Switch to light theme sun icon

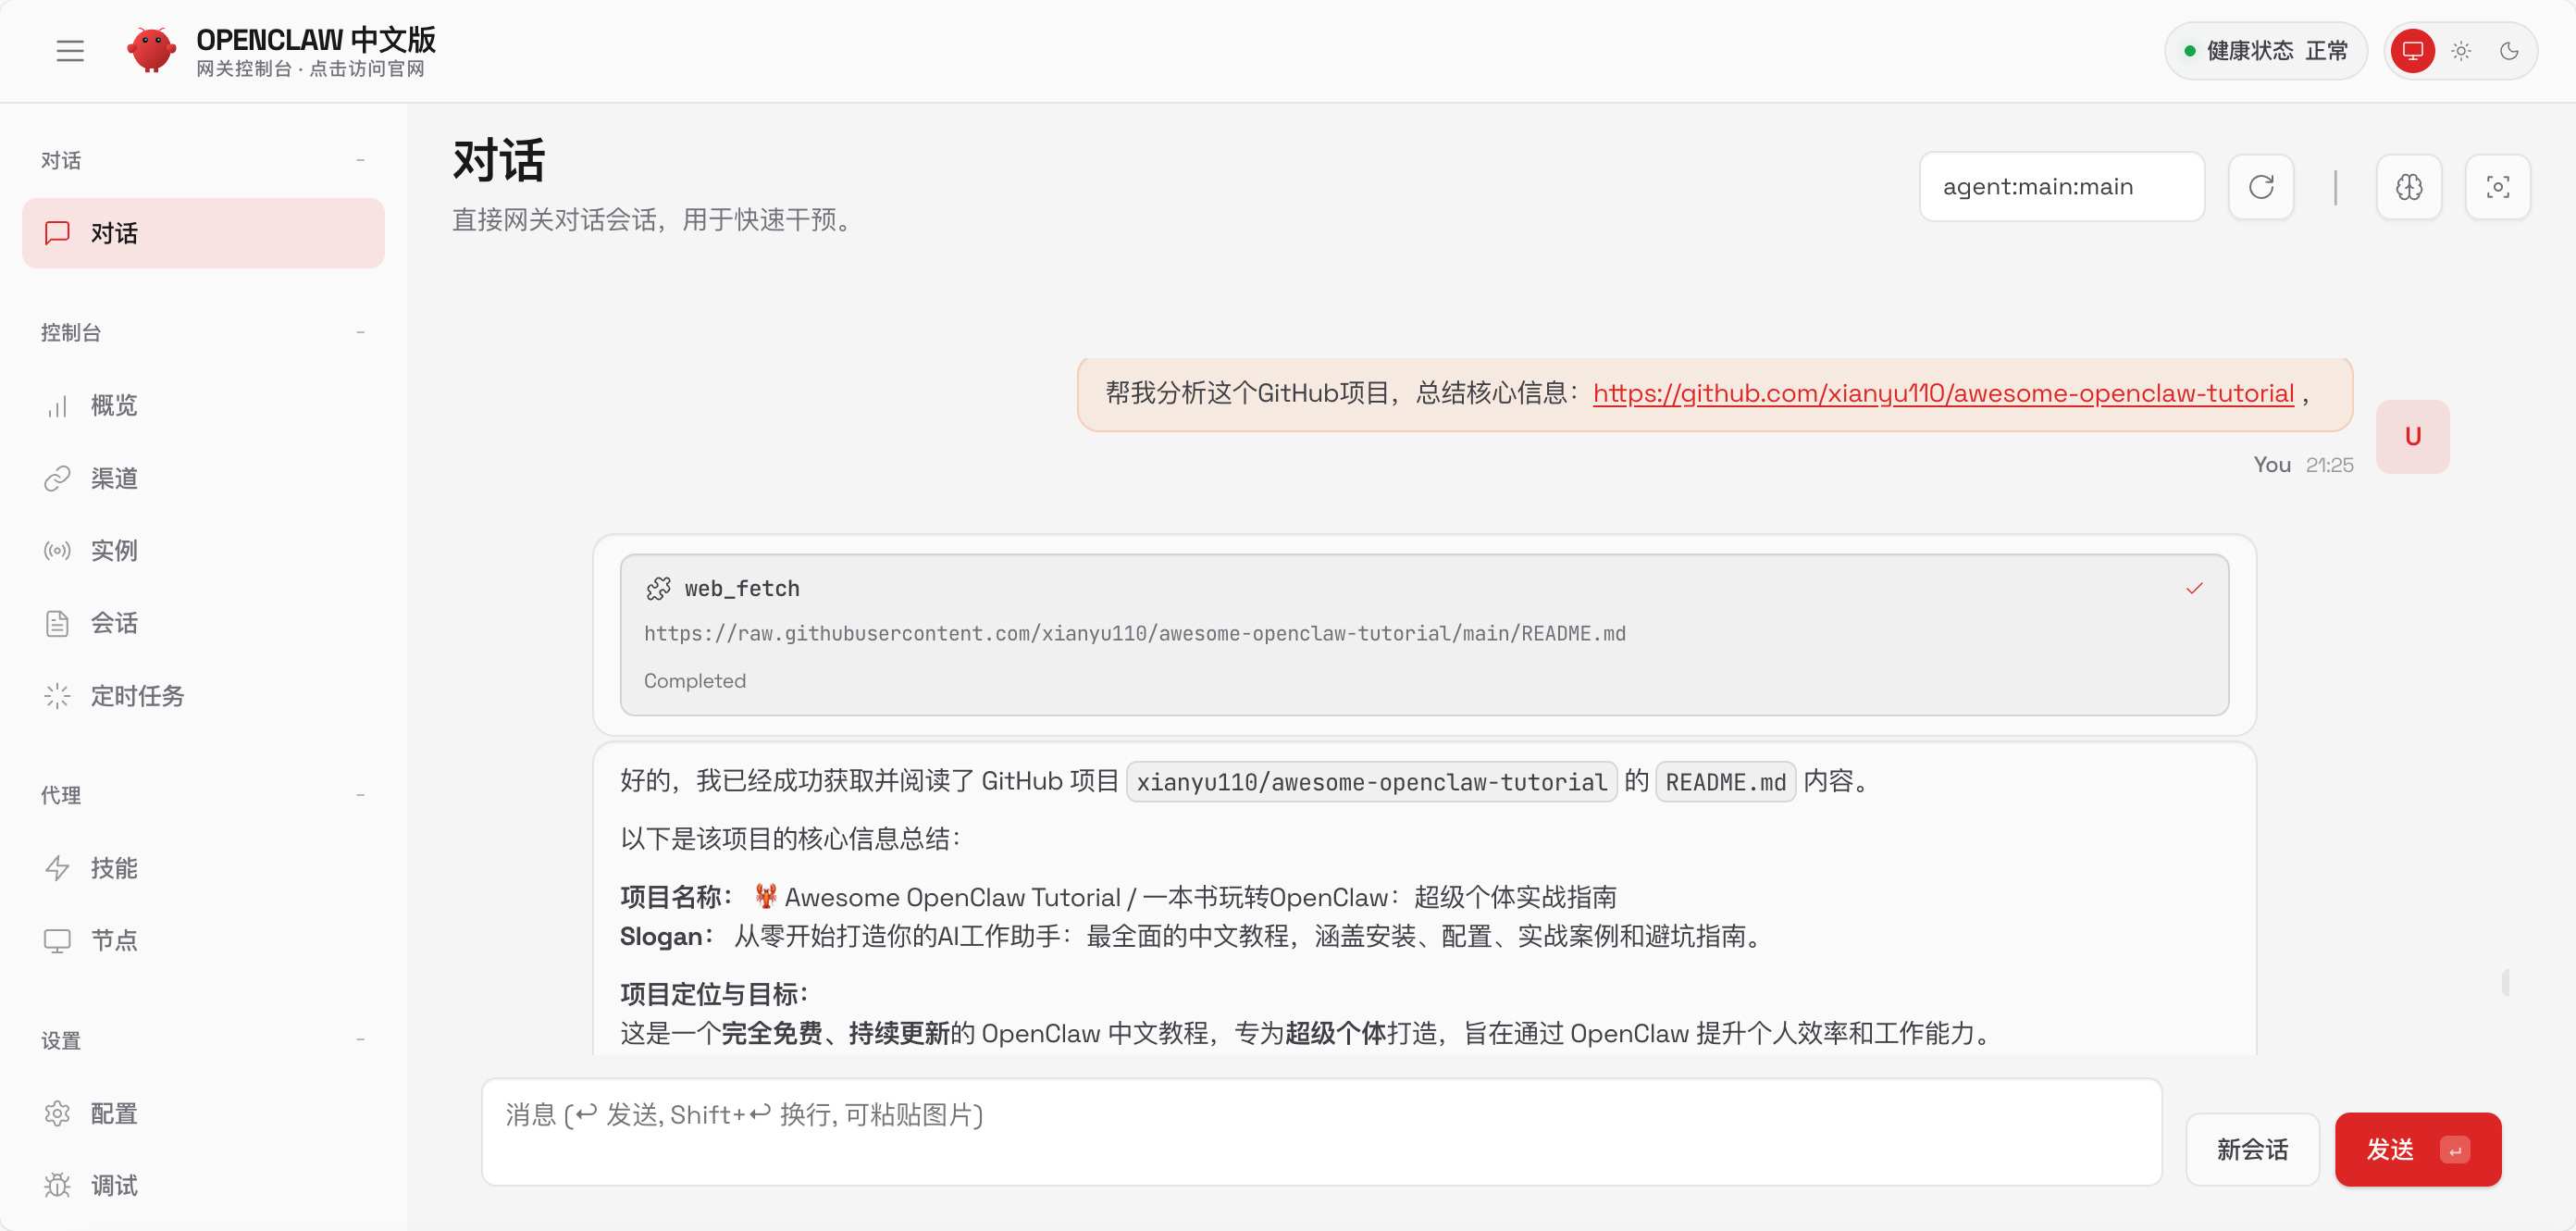[x=2461, y=51]
